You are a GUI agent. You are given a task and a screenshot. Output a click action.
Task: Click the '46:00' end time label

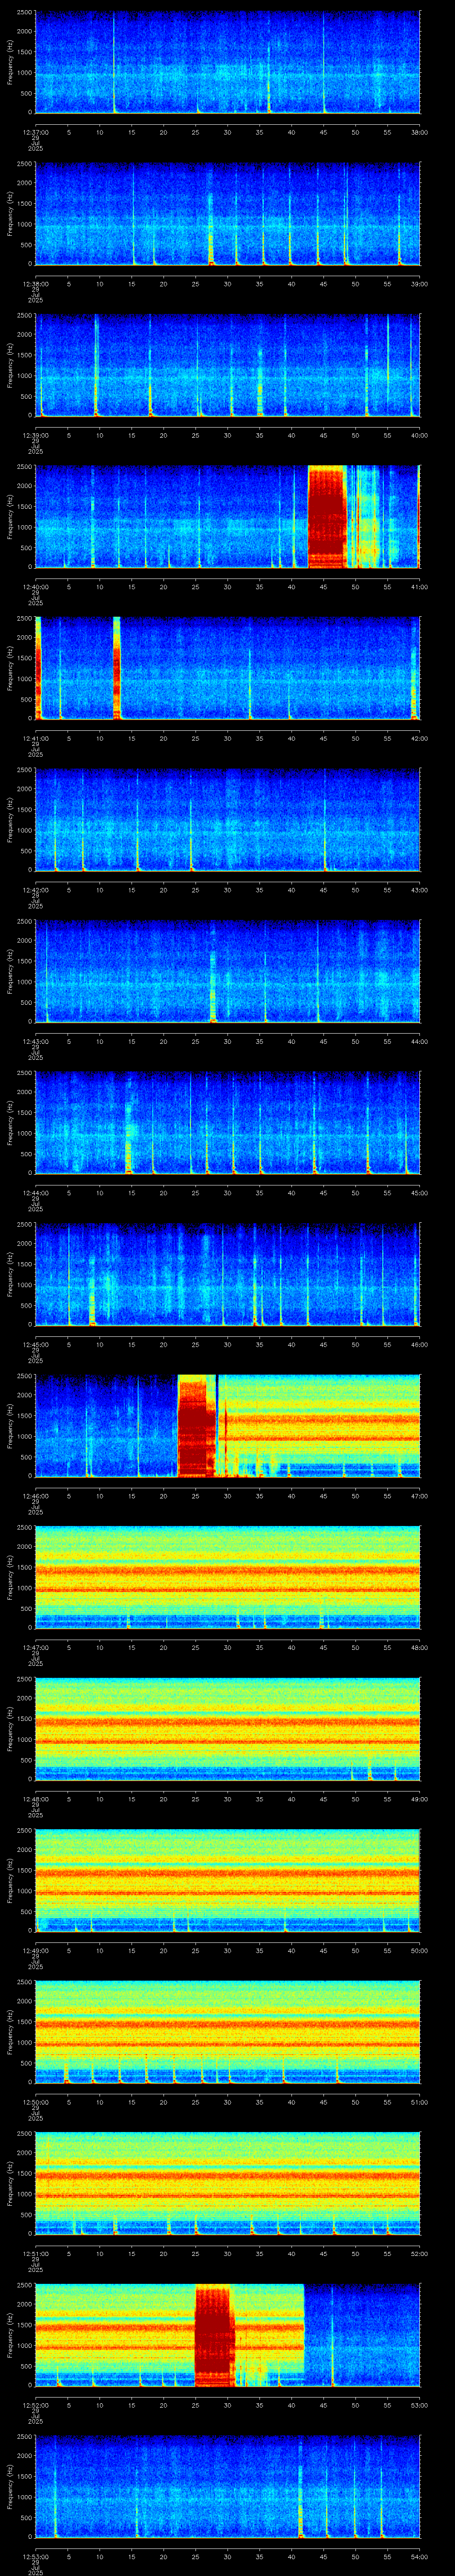pyautogui.click(x=419, y=1344)
